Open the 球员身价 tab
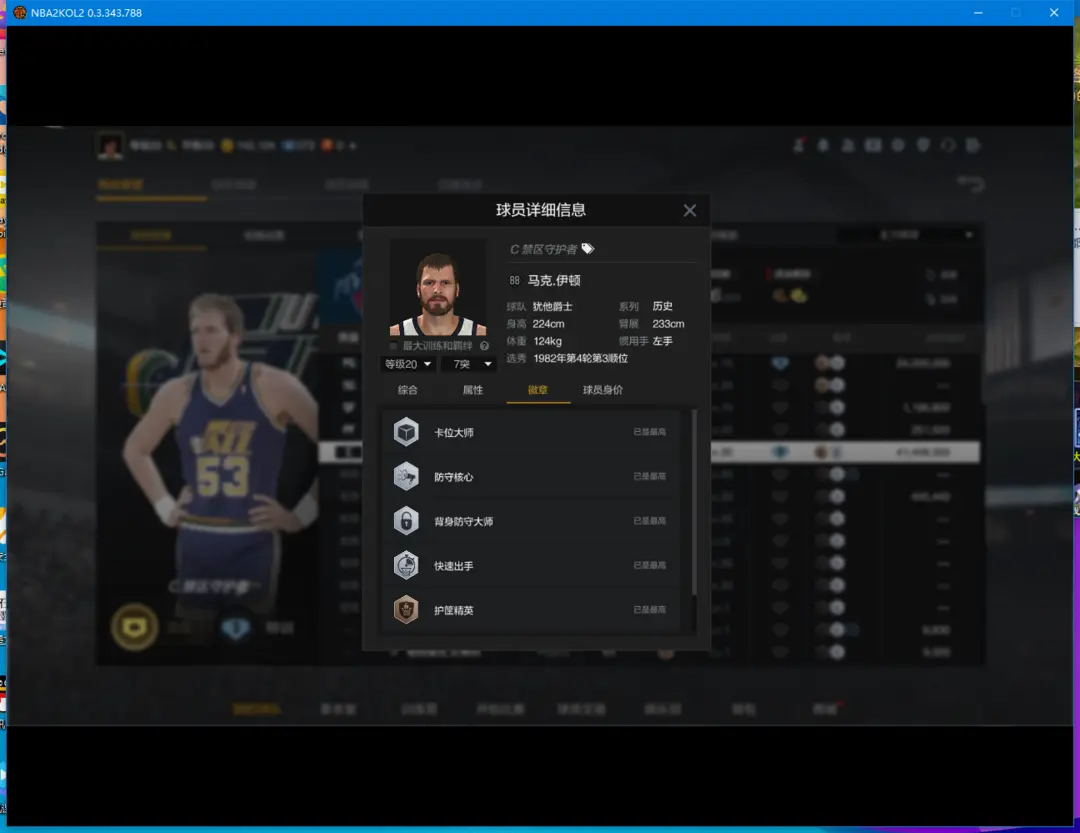 [603, 390]
